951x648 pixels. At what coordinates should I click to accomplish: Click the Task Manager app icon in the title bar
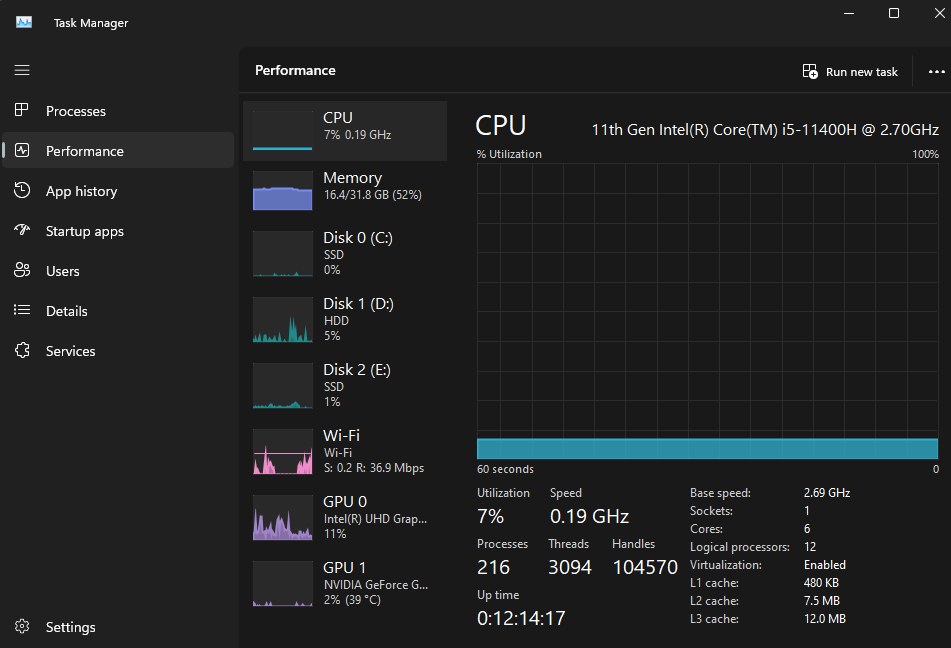(x=24, y=22)
